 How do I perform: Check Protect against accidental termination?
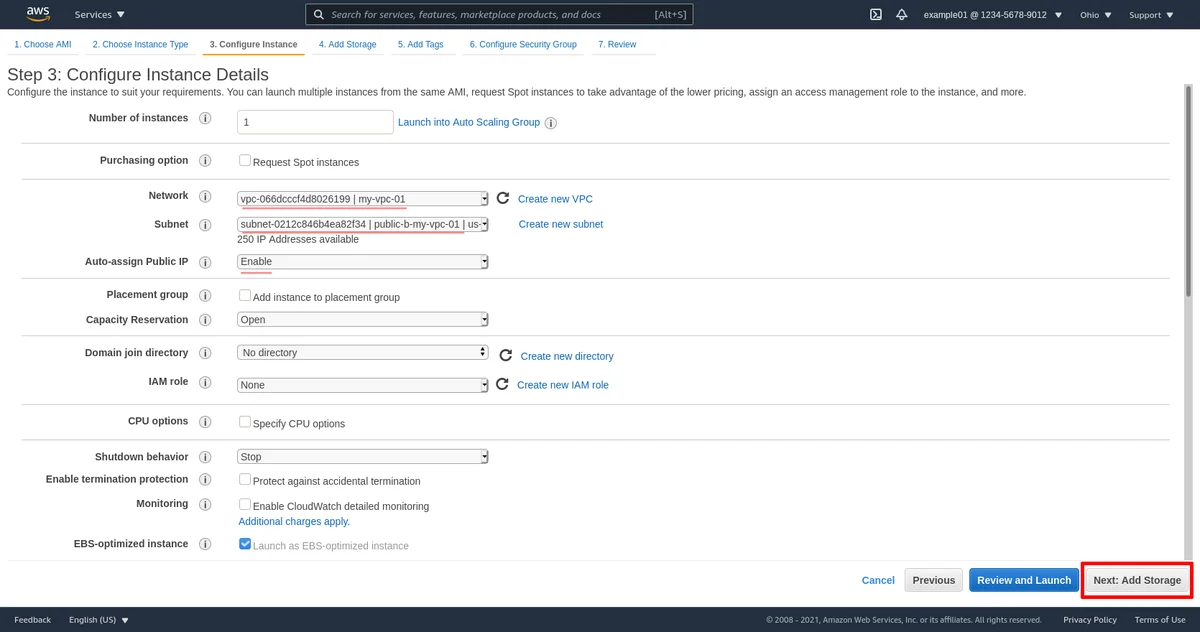pos(245,480)
